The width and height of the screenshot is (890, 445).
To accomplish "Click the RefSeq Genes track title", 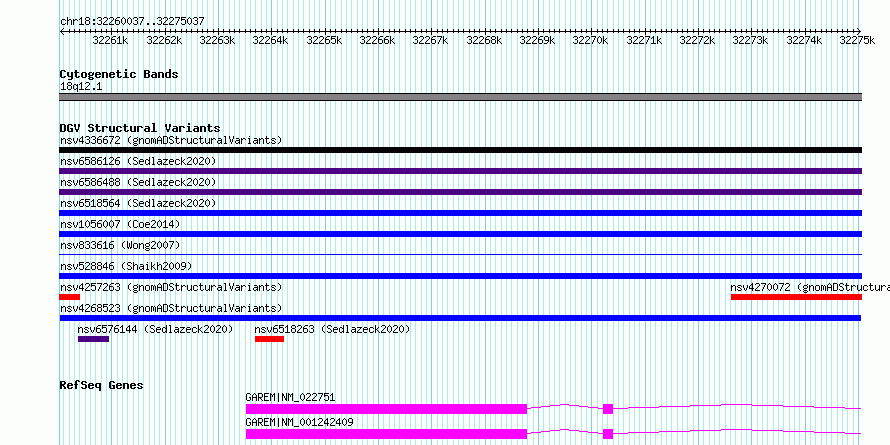I will (102, 385).
